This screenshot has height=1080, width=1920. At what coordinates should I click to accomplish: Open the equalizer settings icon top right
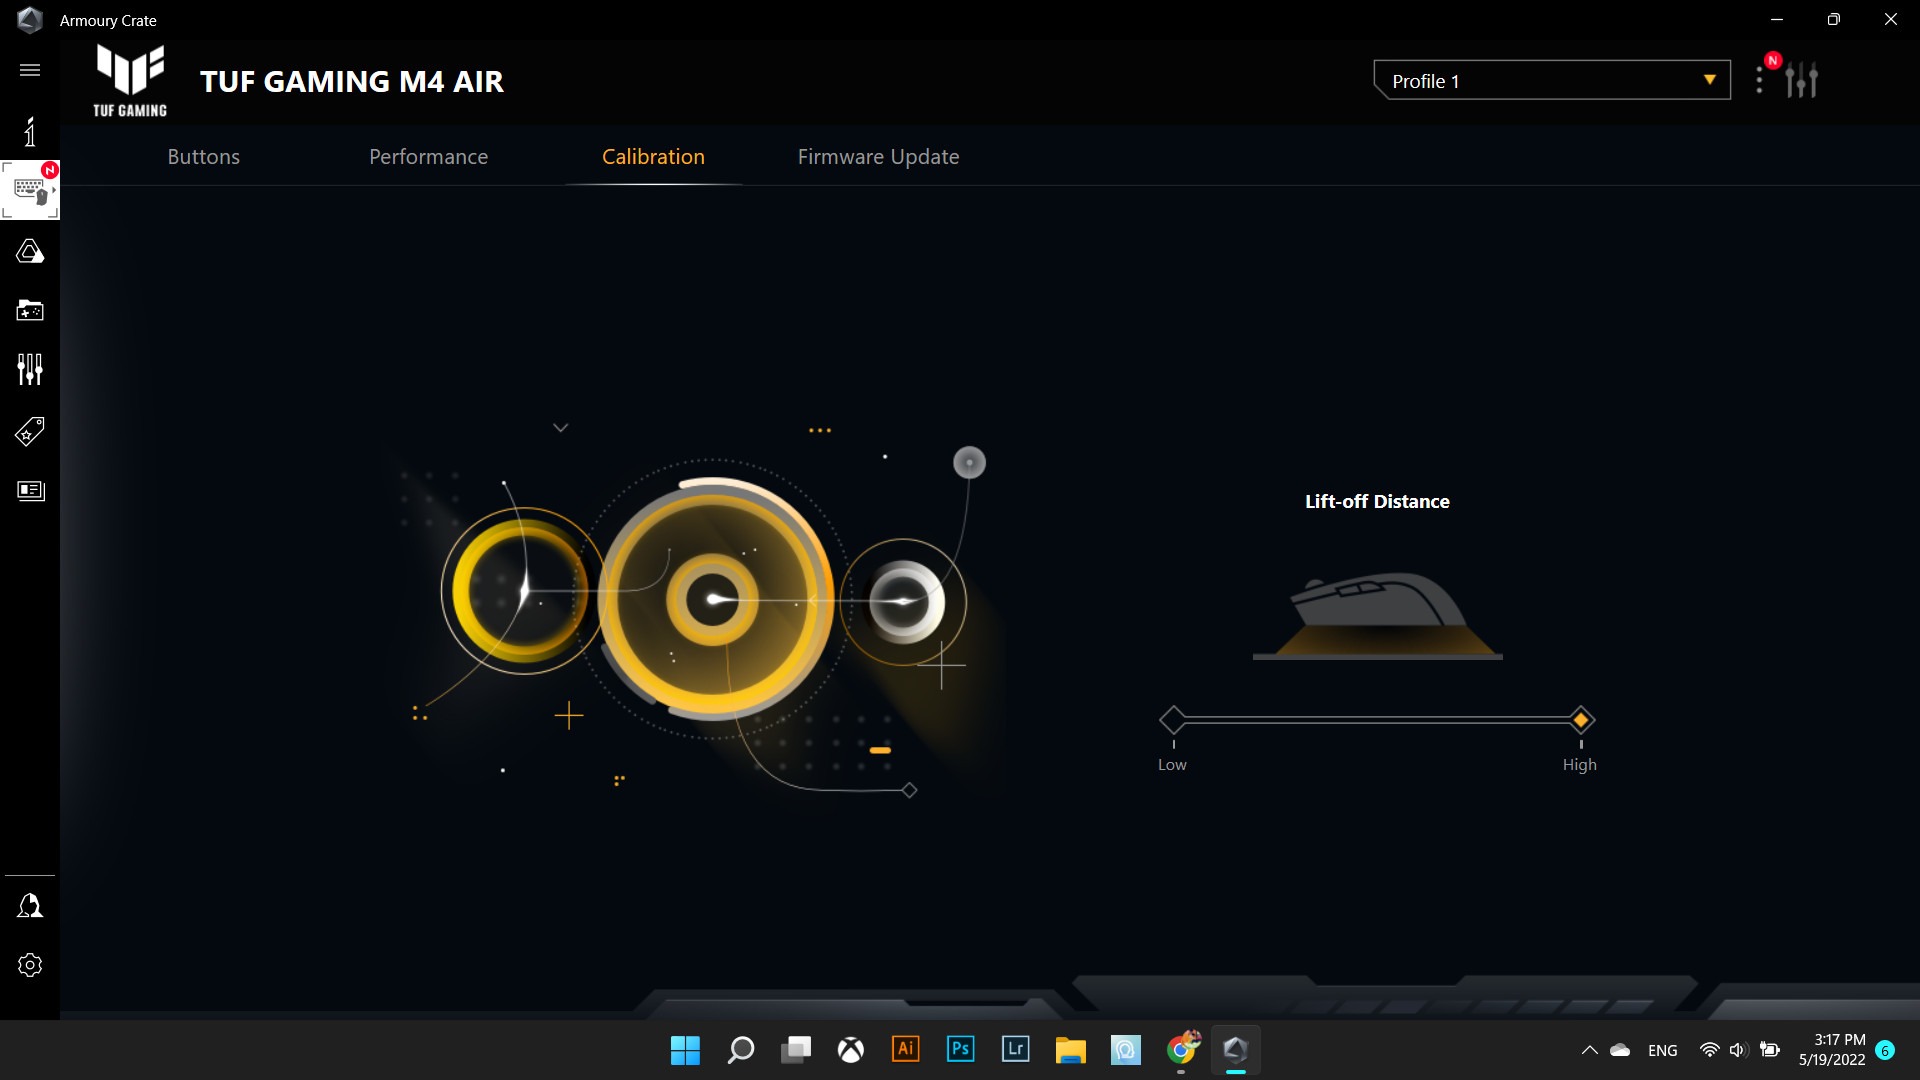point(1801,80)
